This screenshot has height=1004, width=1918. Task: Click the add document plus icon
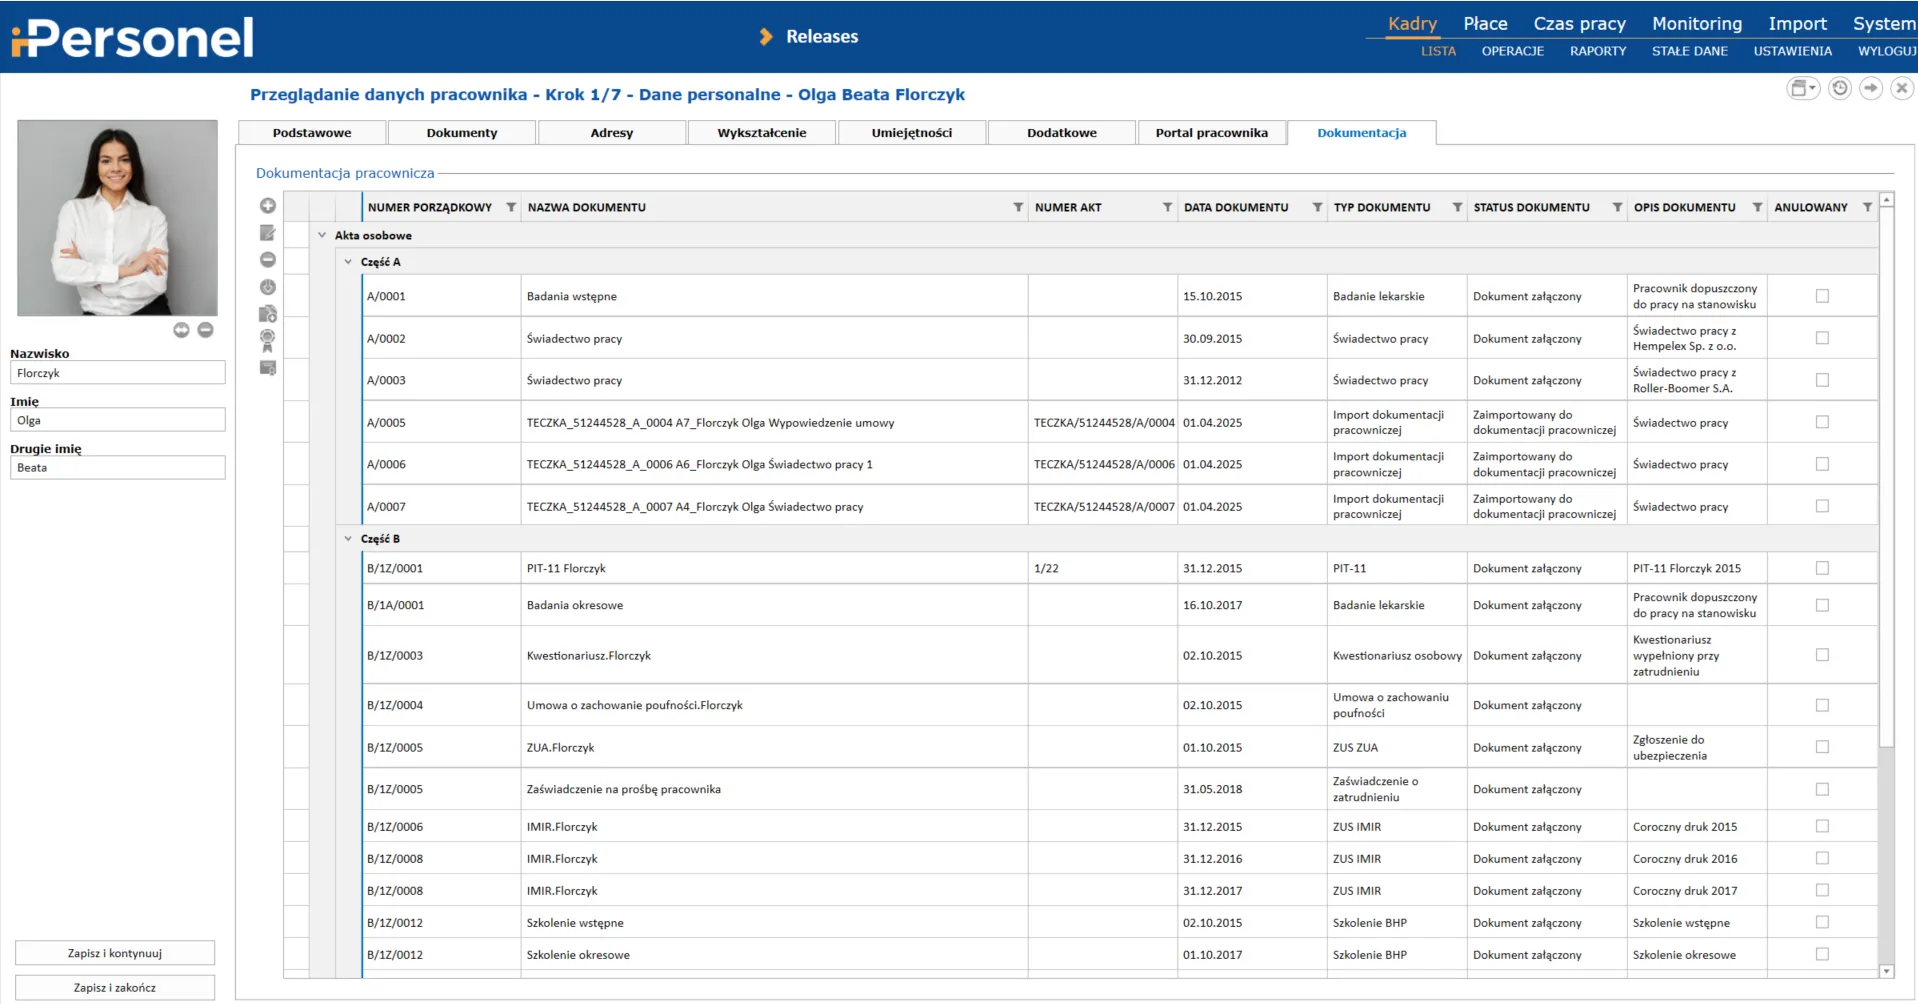click(x=267, y=206)
